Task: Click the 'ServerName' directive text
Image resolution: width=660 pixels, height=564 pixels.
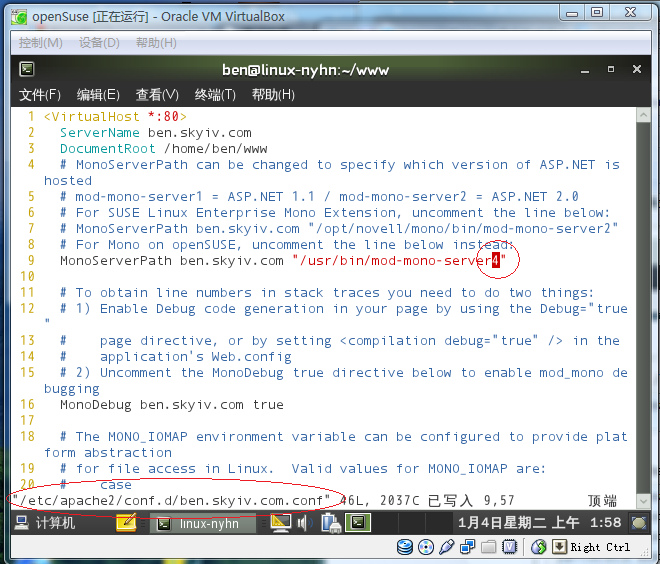Action: pyautogui.click(x=99, y=133)
